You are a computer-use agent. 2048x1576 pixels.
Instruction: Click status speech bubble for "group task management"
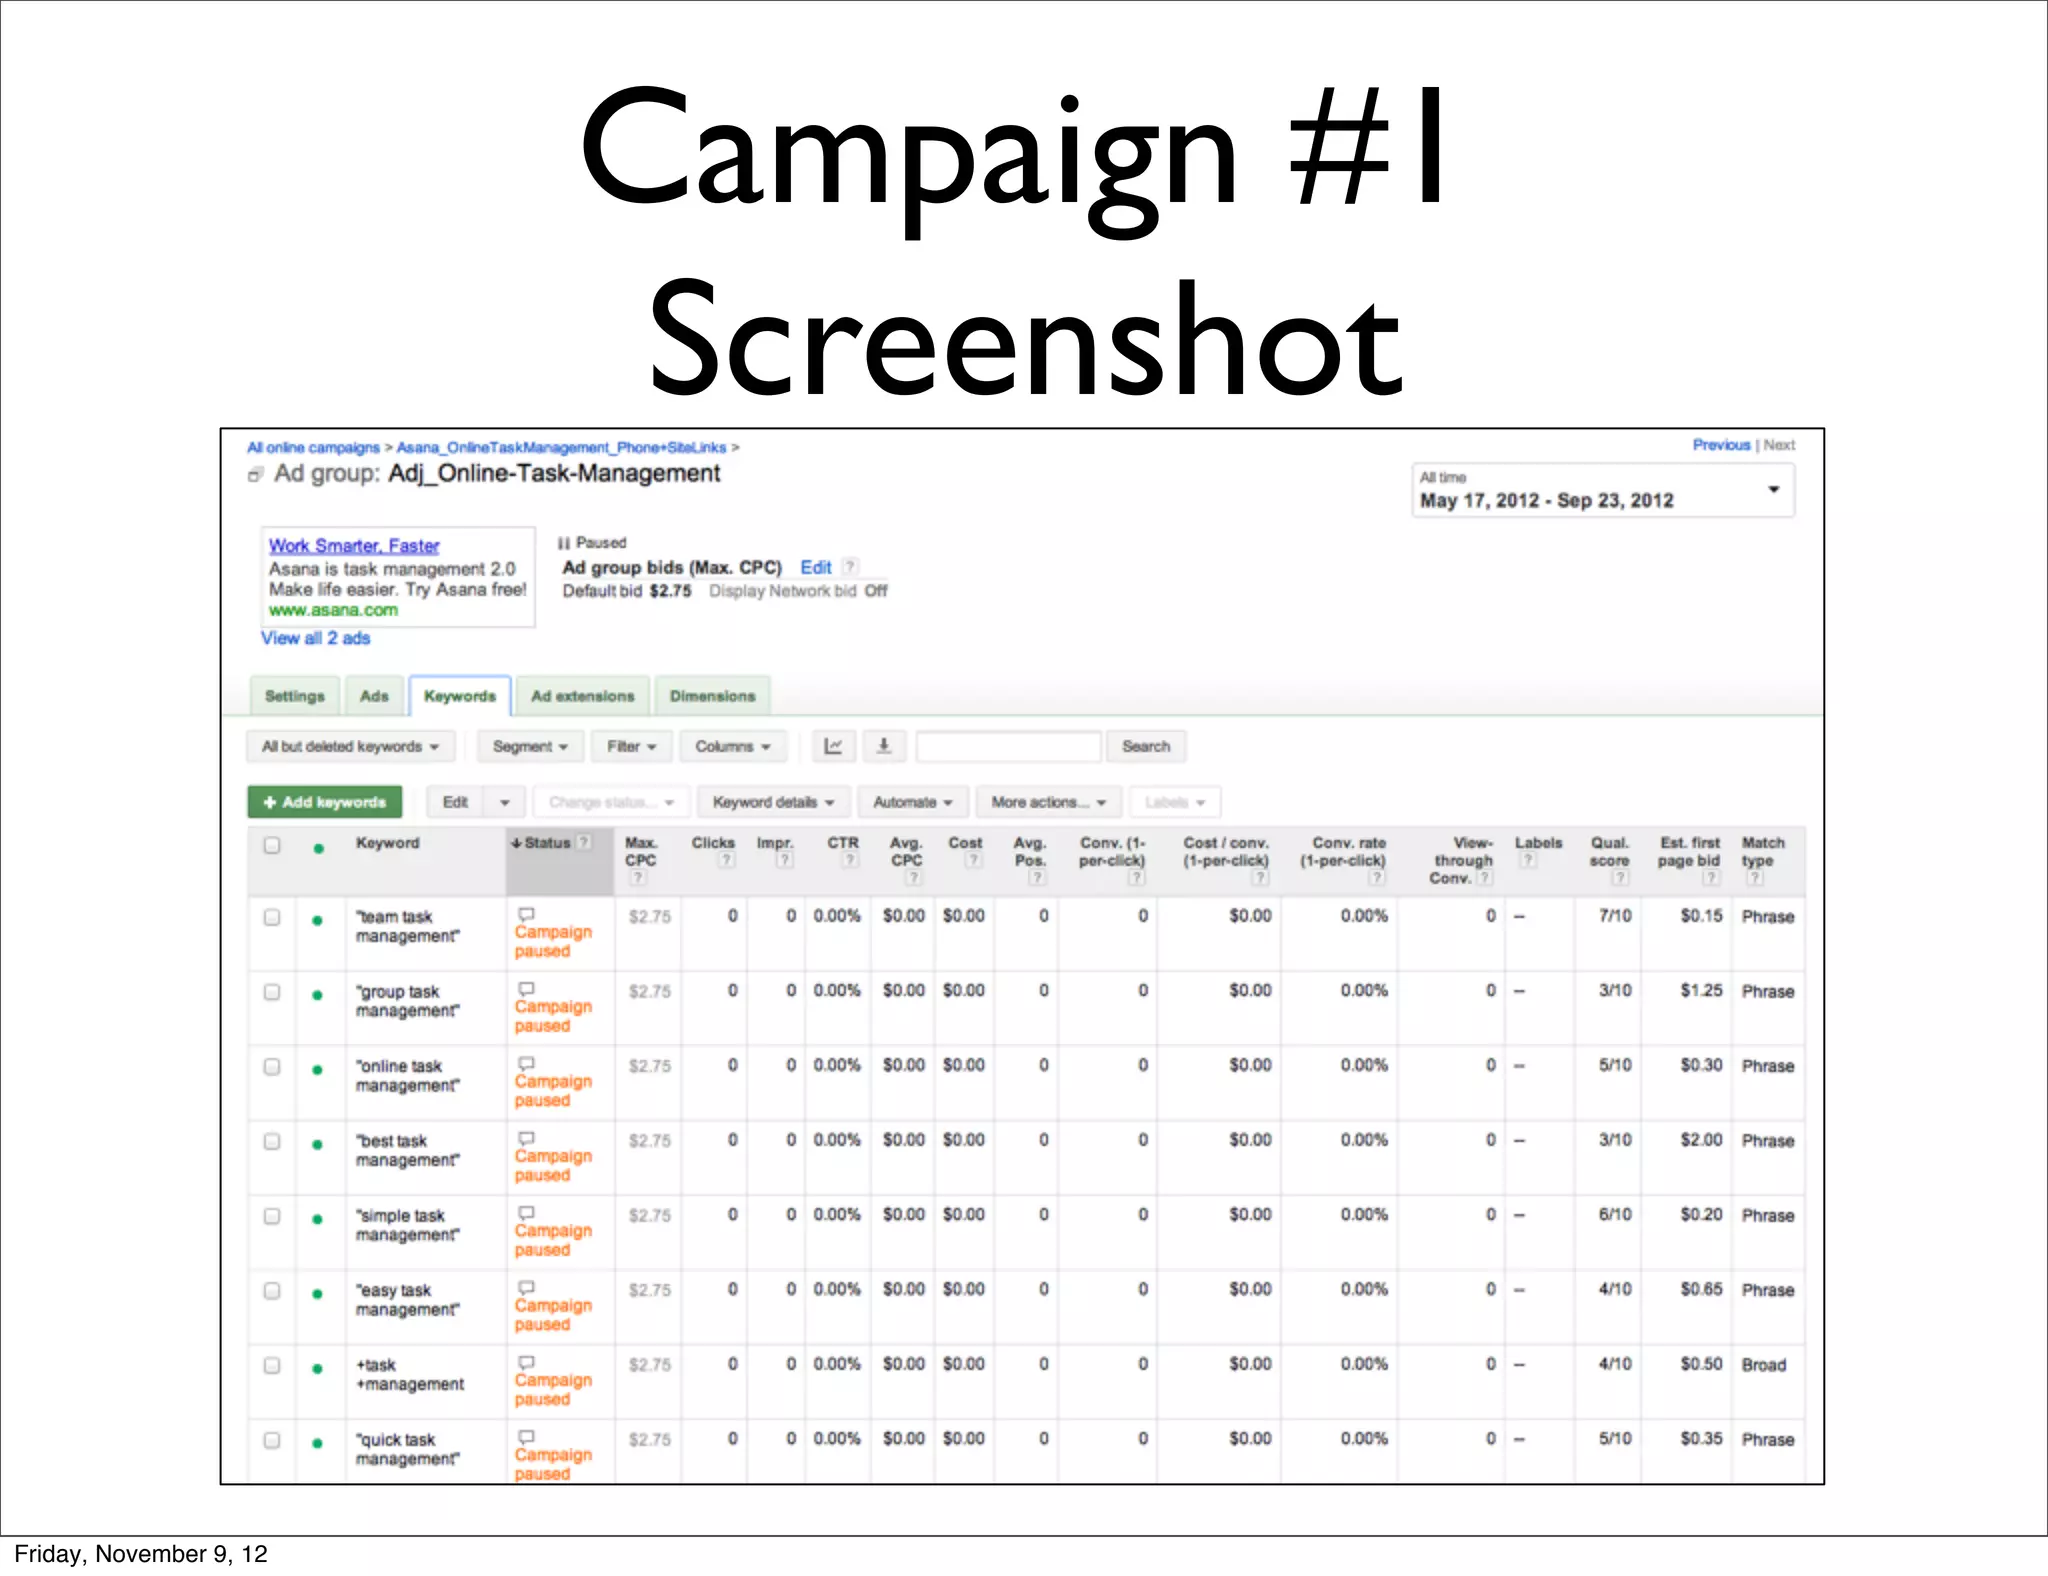tap(526, 989)
